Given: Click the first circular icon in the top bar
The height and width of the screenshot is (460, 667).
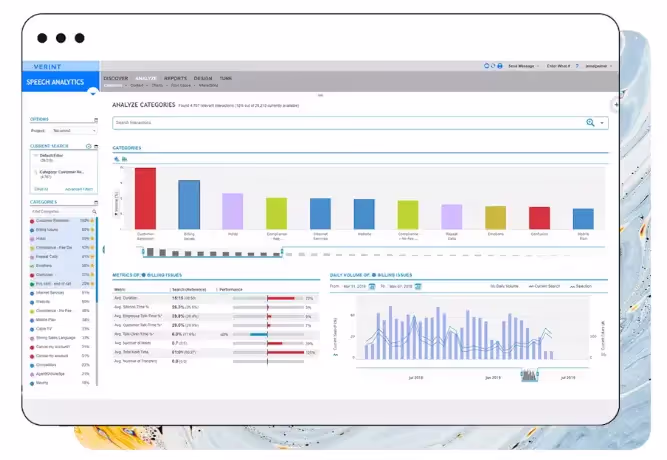Looking at the screenshot, I should 487,66.
